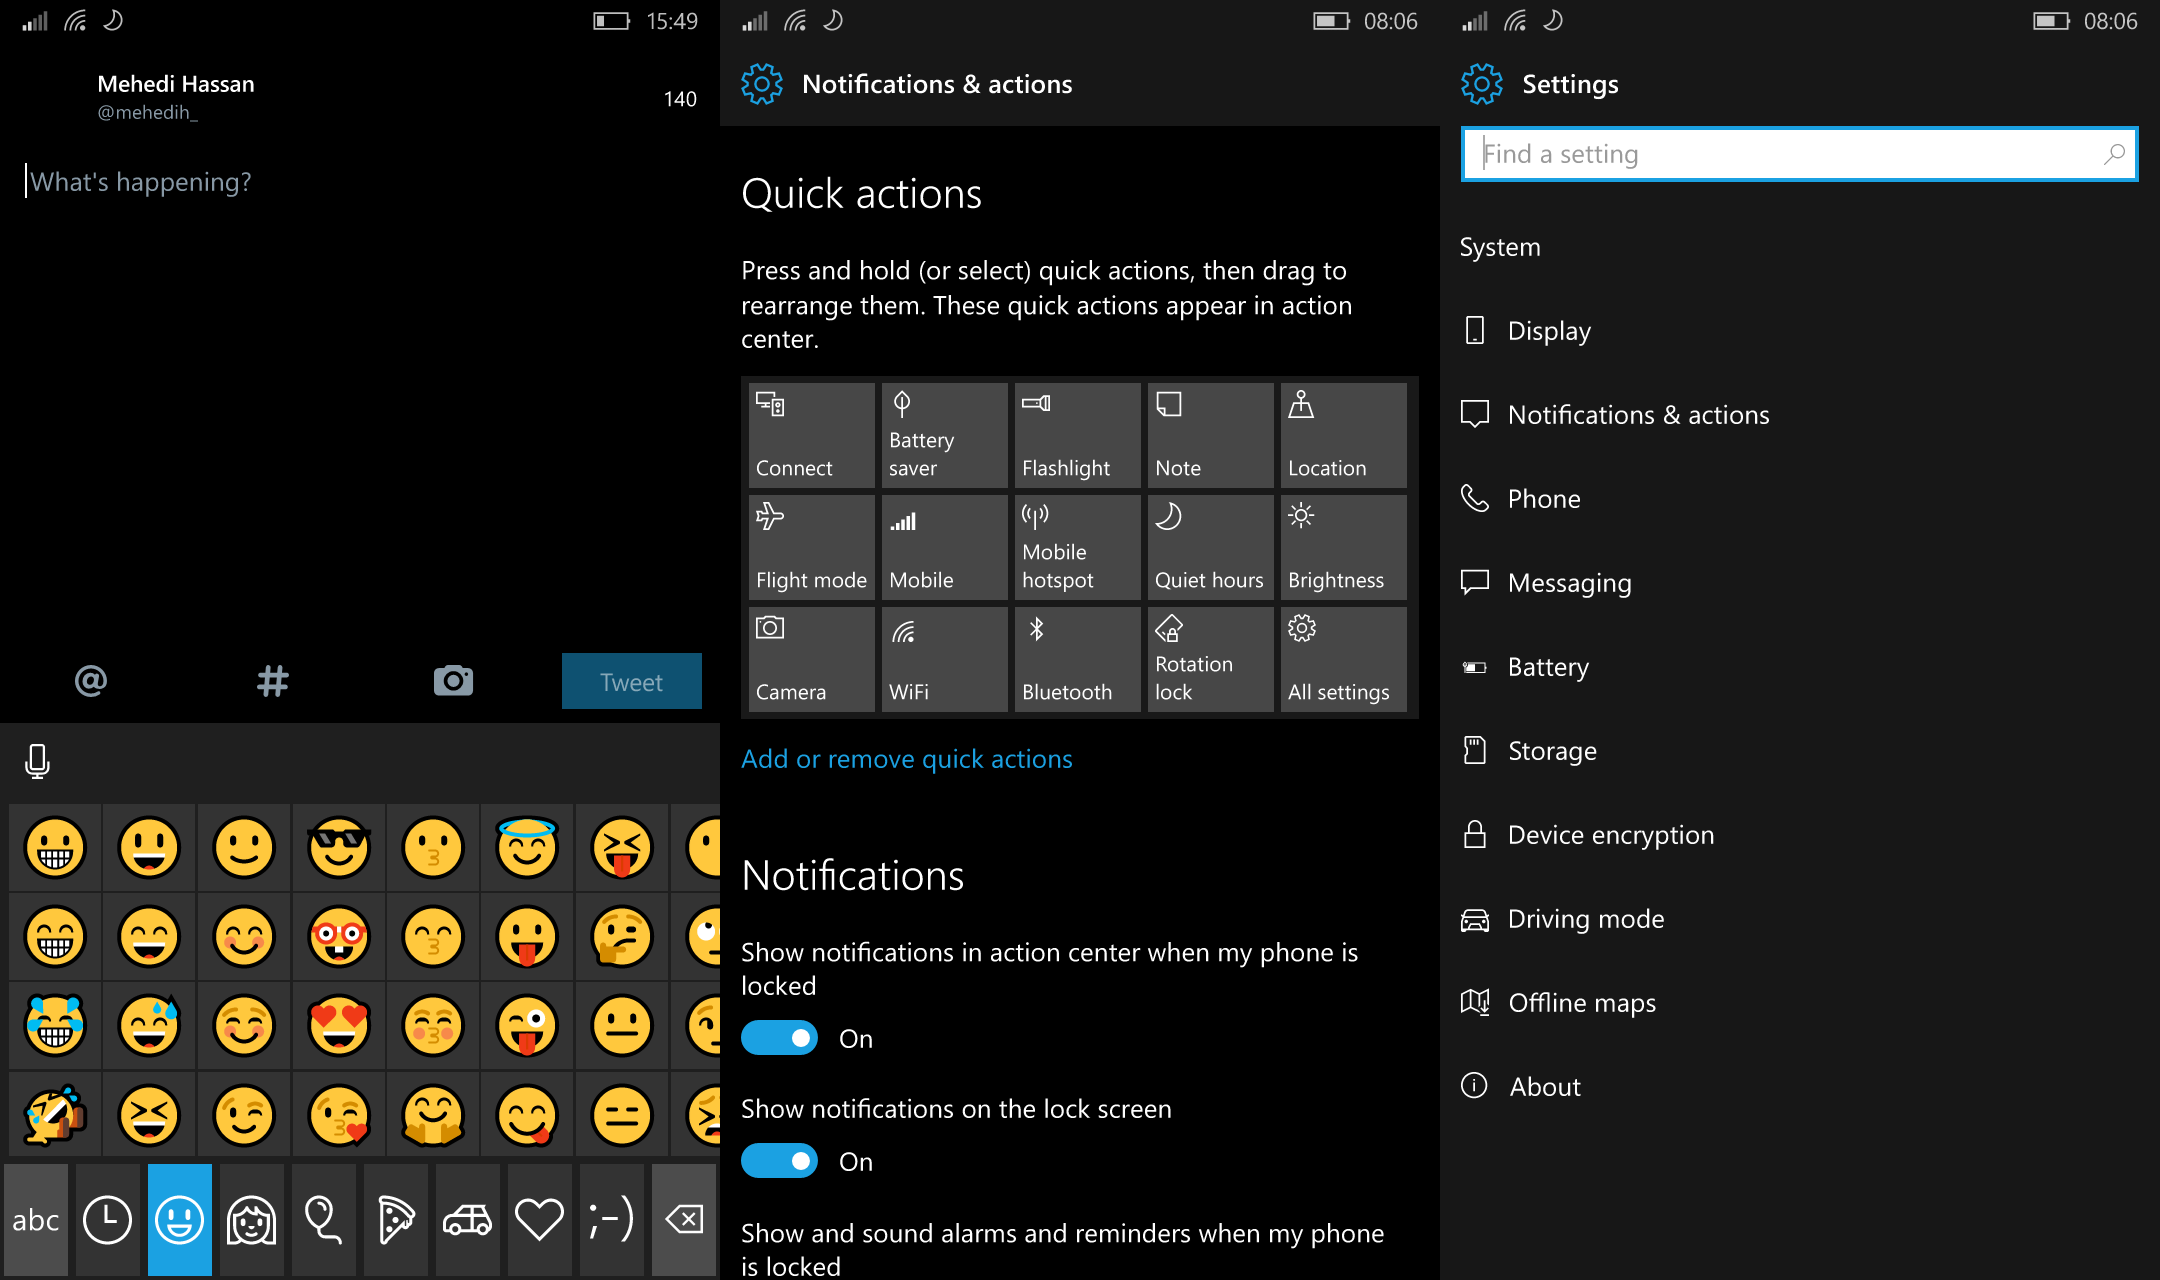This screenshot has height=1280, width=2160.
Task: Tap the @ mention icon
Action: (90, 681)
